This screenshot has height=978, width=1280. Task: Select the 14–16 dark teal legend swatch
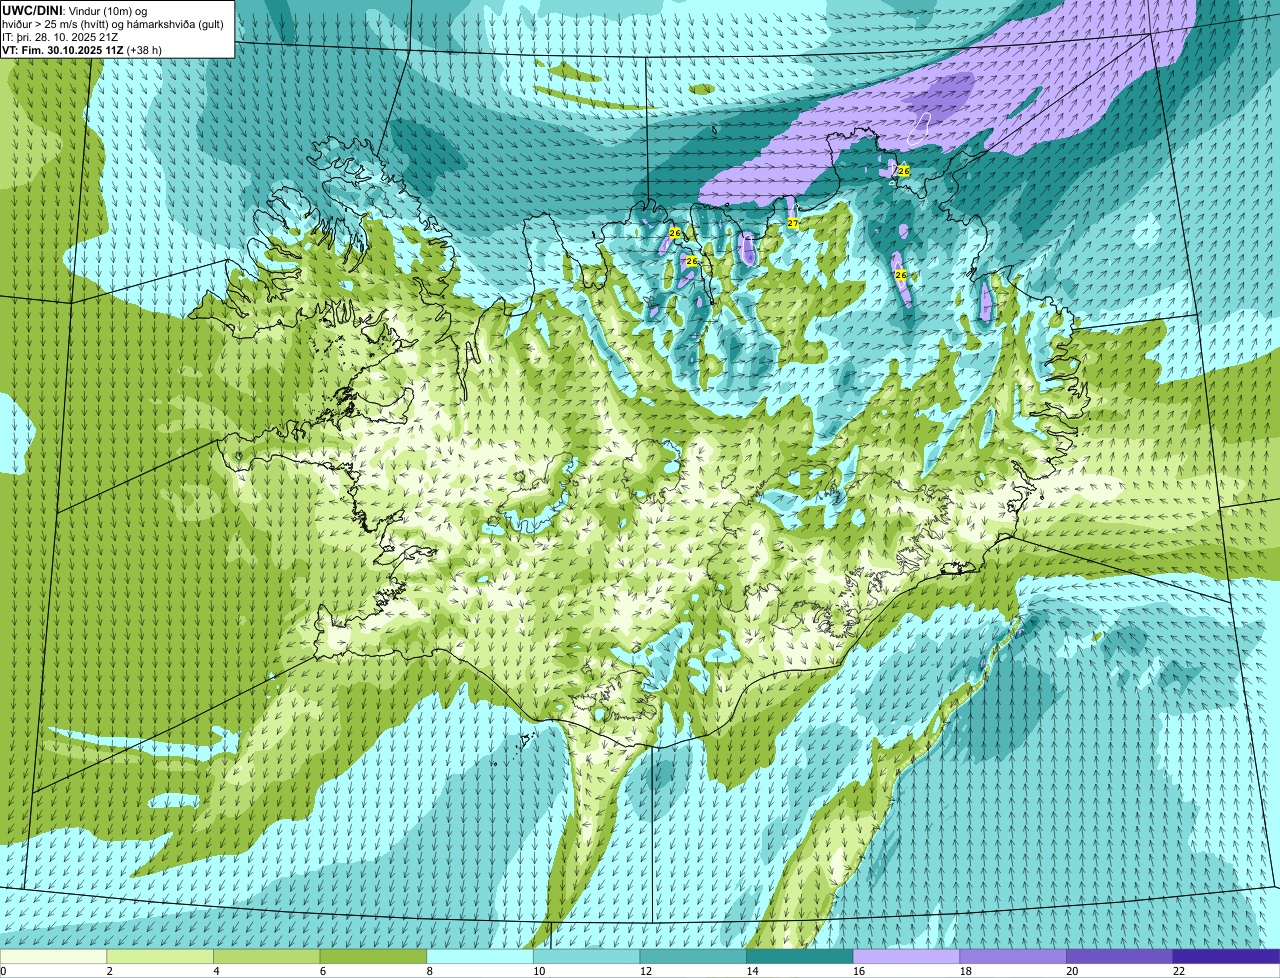coord(800,956)
